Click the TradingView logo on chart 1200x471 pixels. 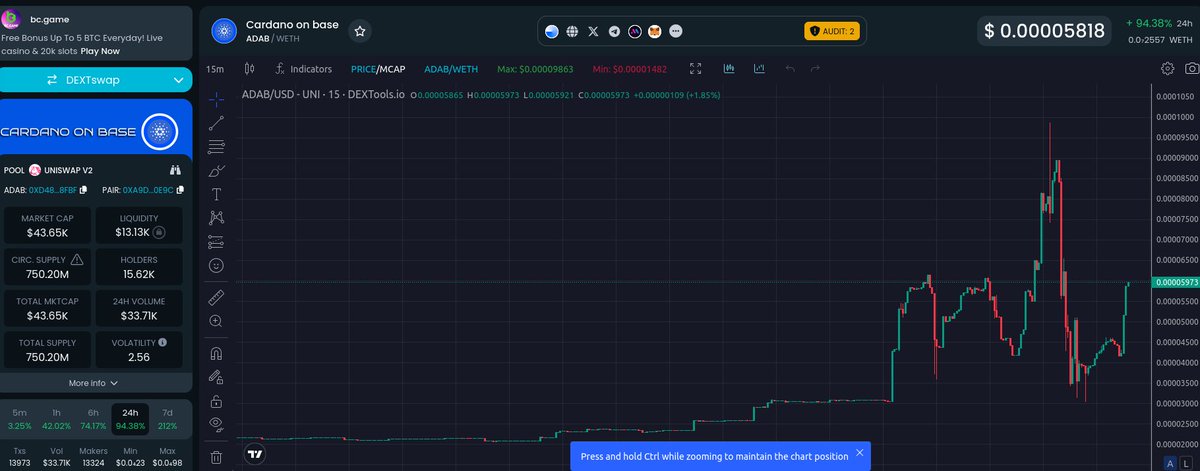[x=256, y=453]
